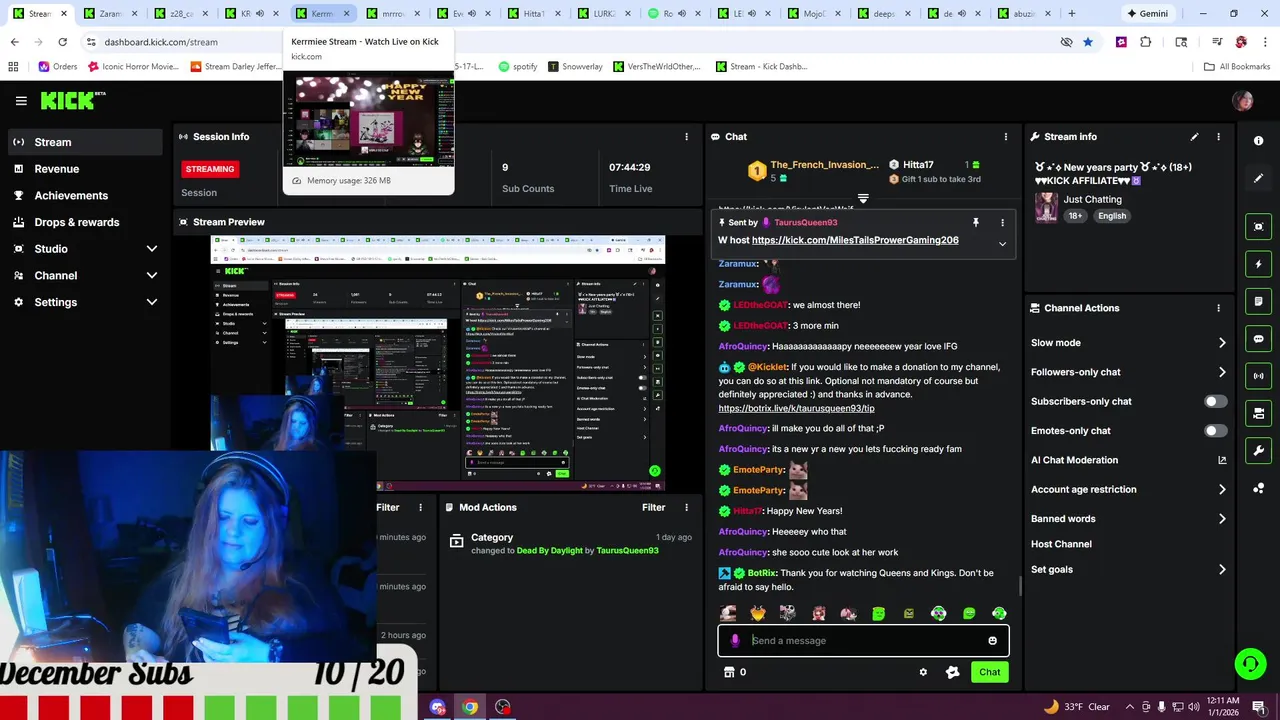This screenshot has width=1280, height=720.
Task: Open Stream info panel options menu
Action: 1218,137
